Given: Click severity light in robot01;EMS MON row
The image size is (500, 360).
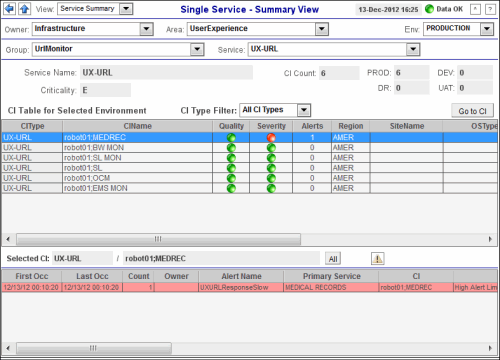Looking at the screenshot, I should (x=271, y=188).
